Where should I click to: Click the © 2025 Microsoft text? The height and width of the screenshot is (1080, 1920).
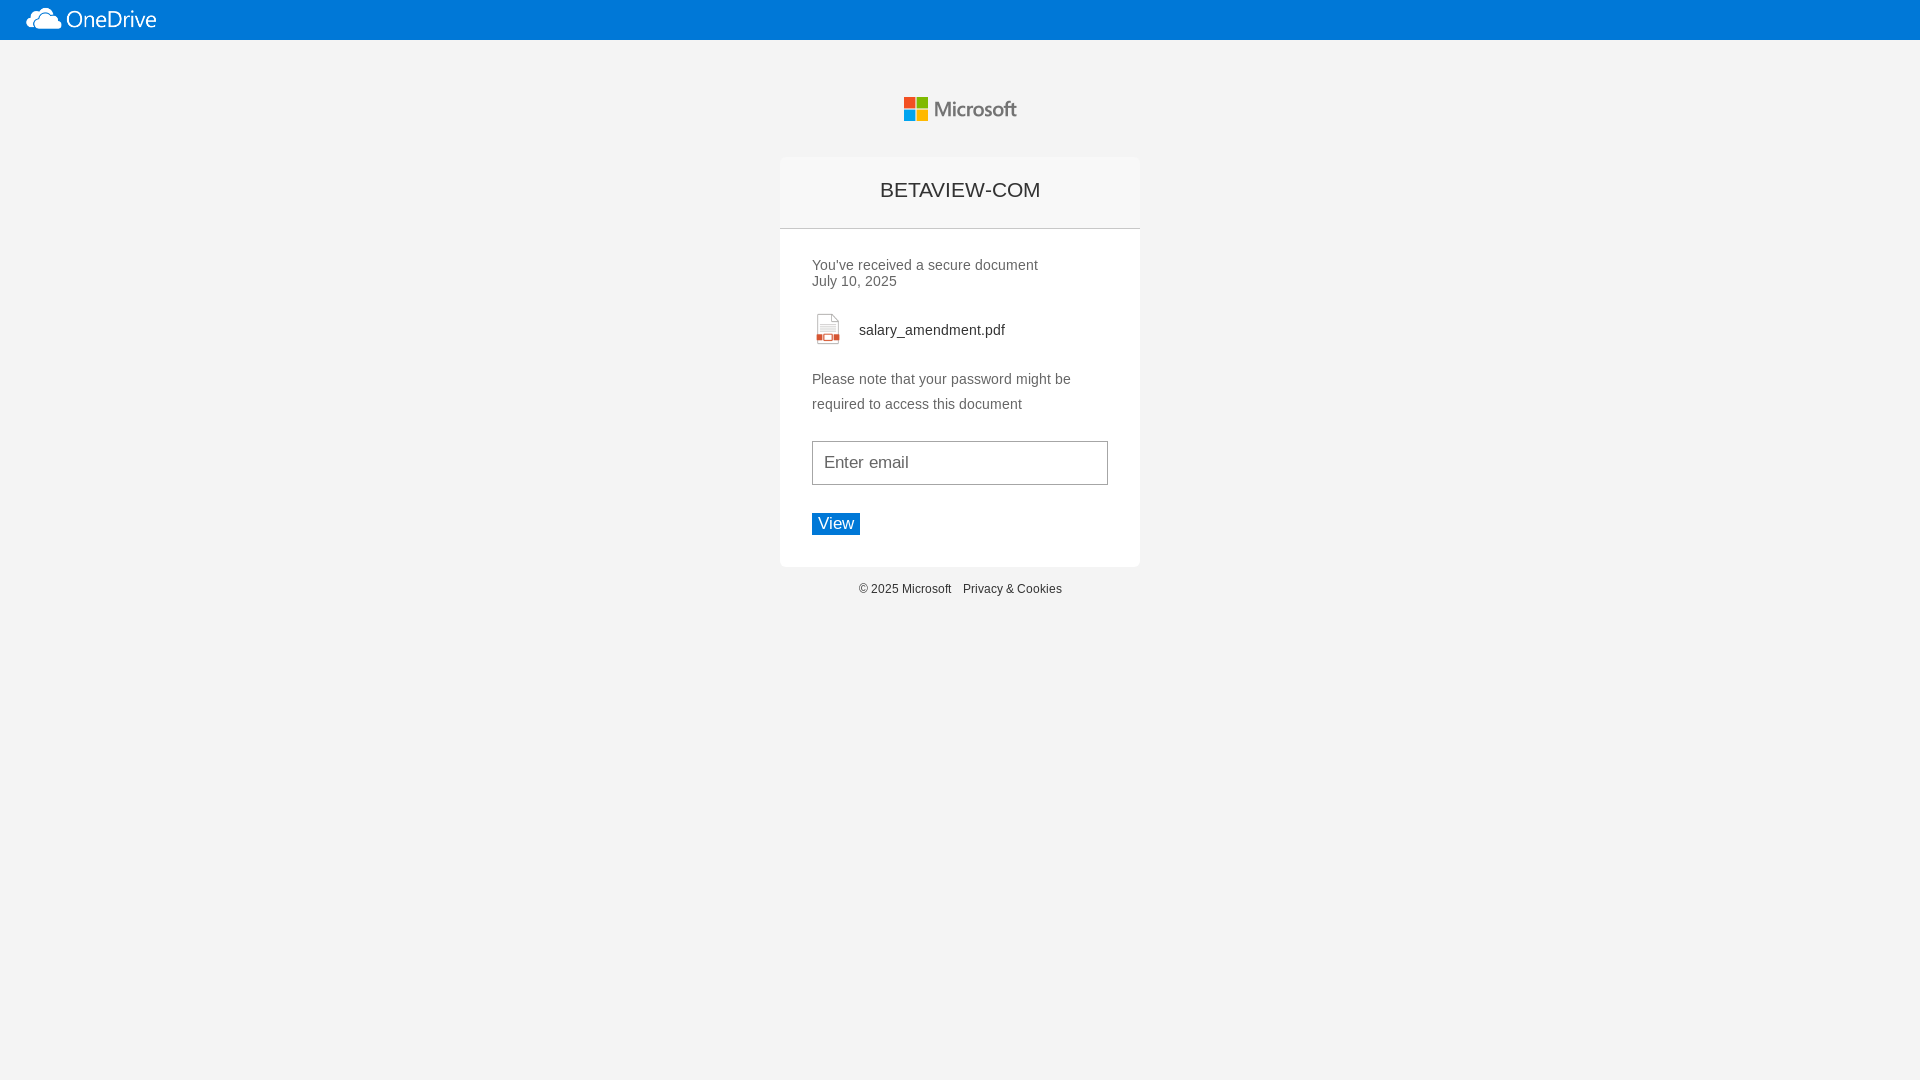pyautogui.click(x=905, y=589)
